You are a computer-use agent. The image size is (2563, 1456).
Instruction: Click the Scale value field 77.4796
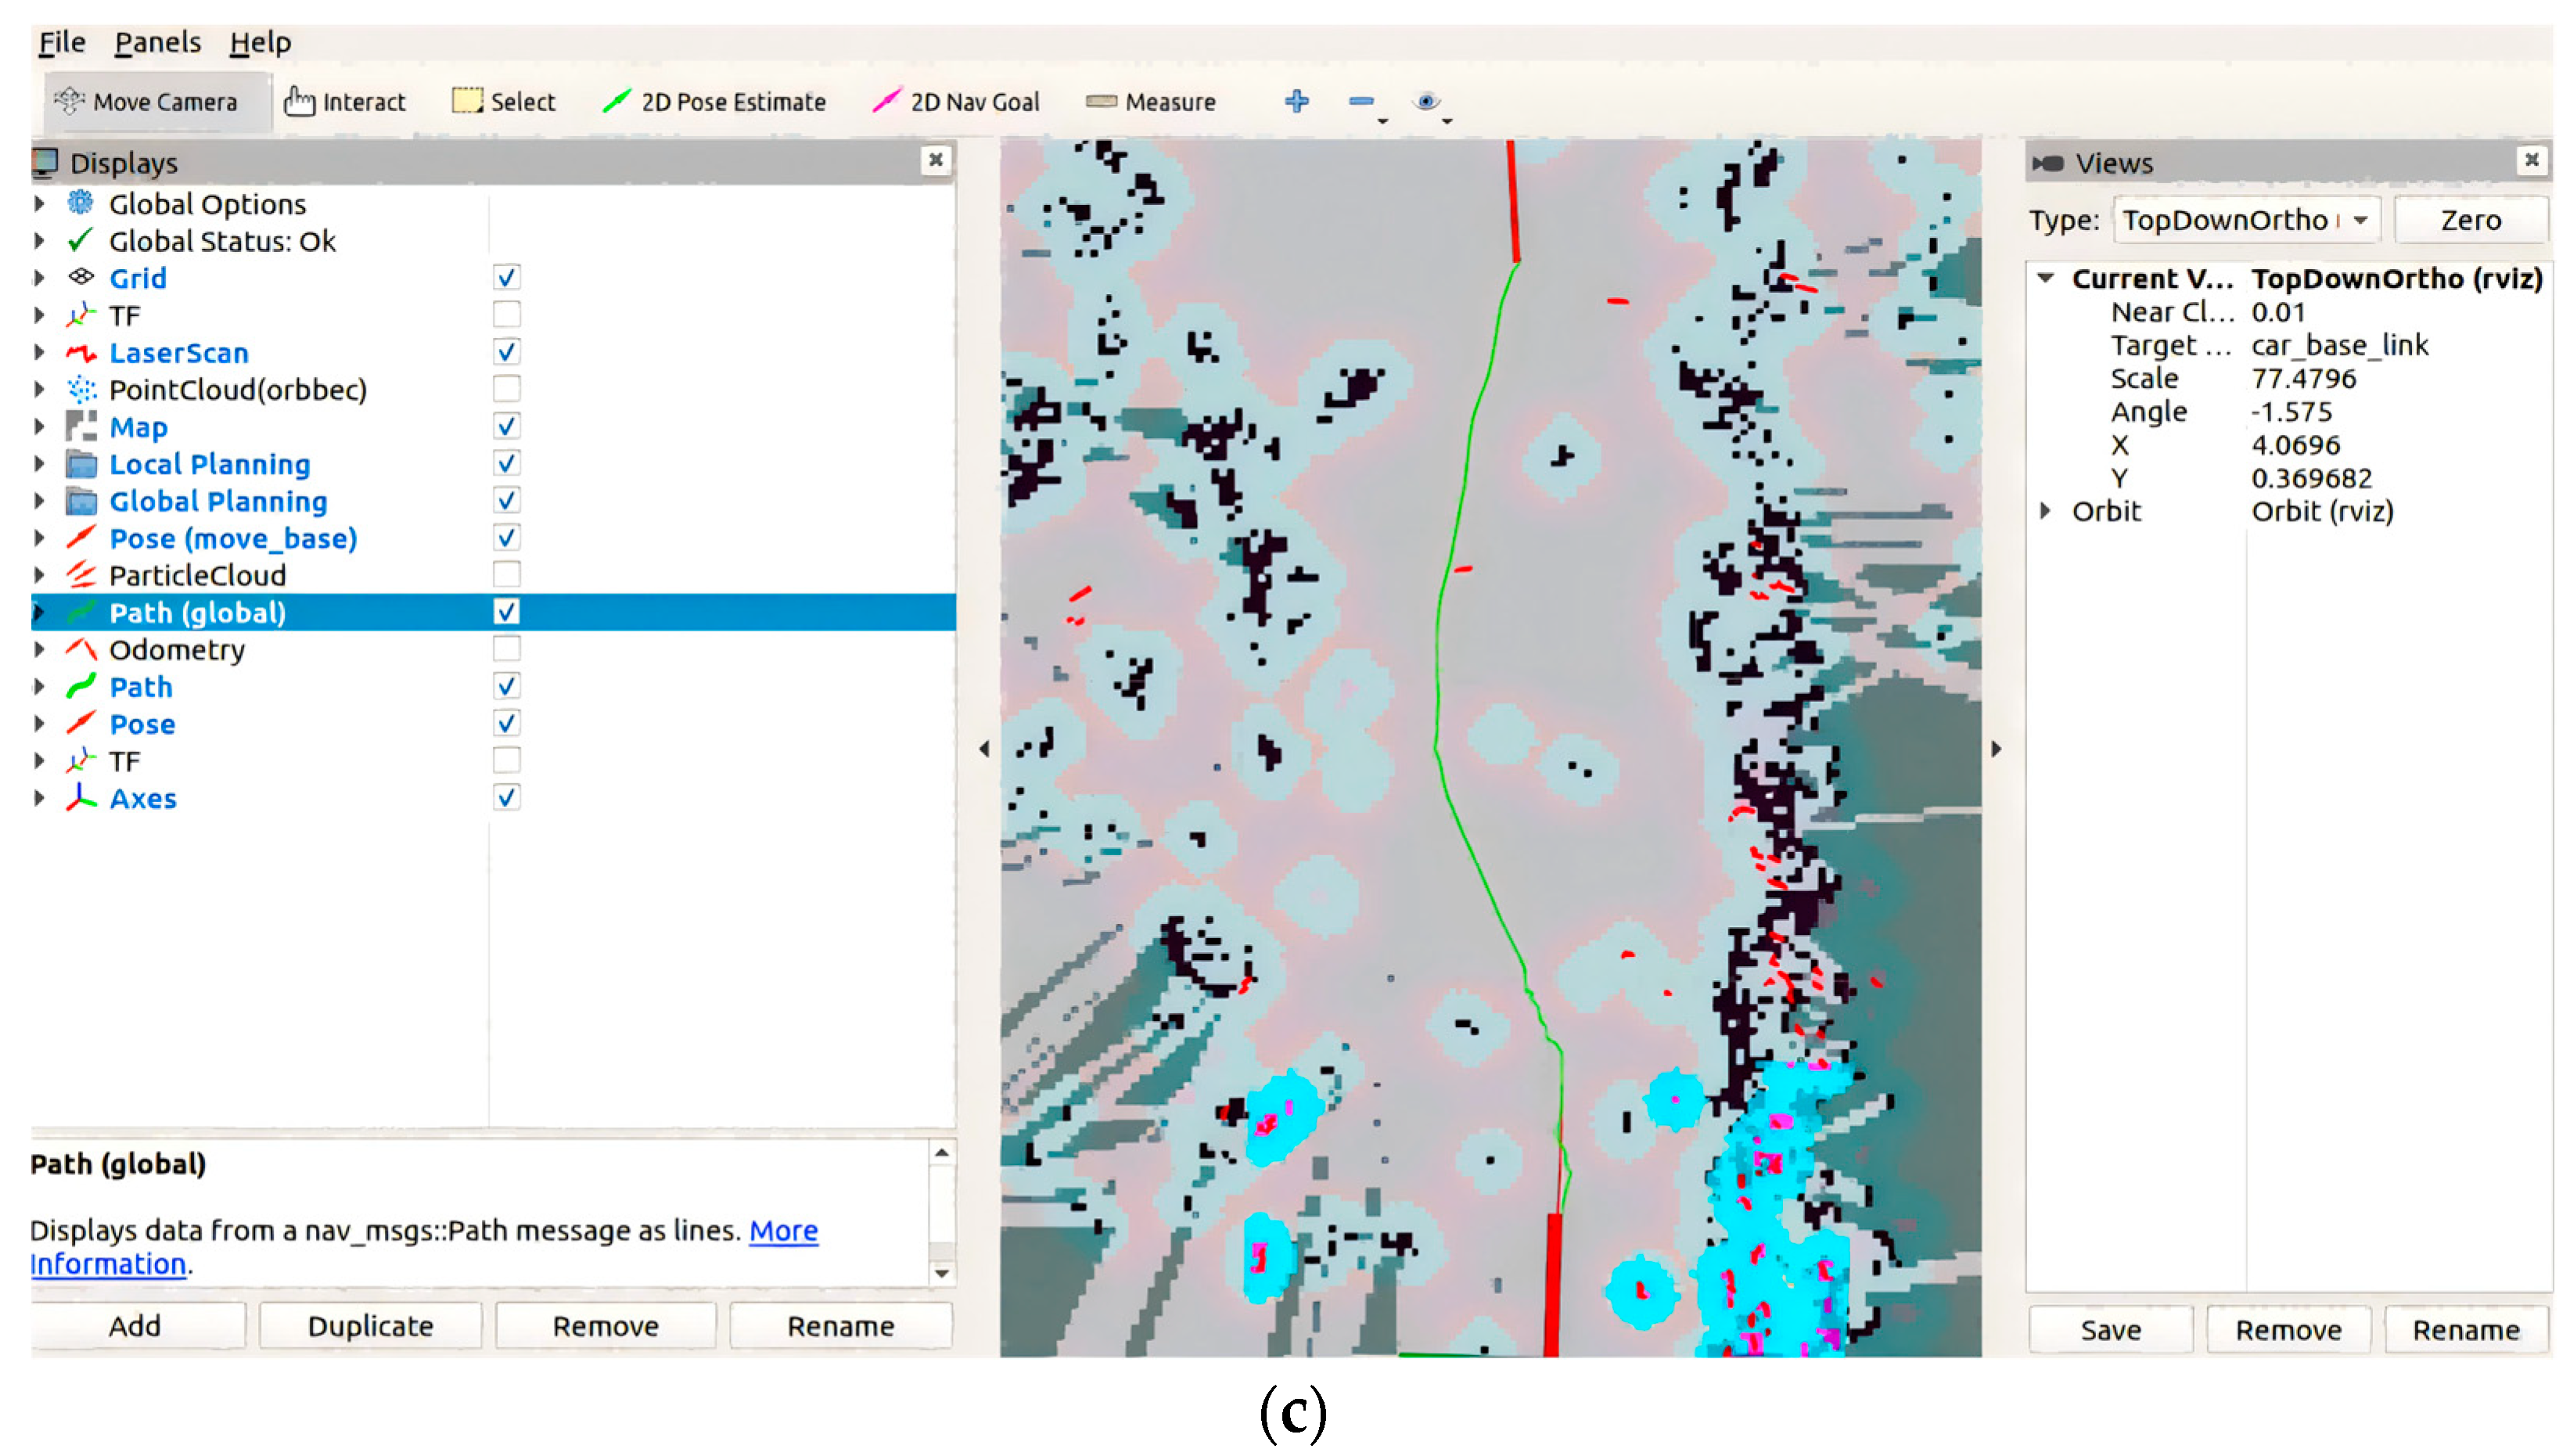tap(2303, 379)
